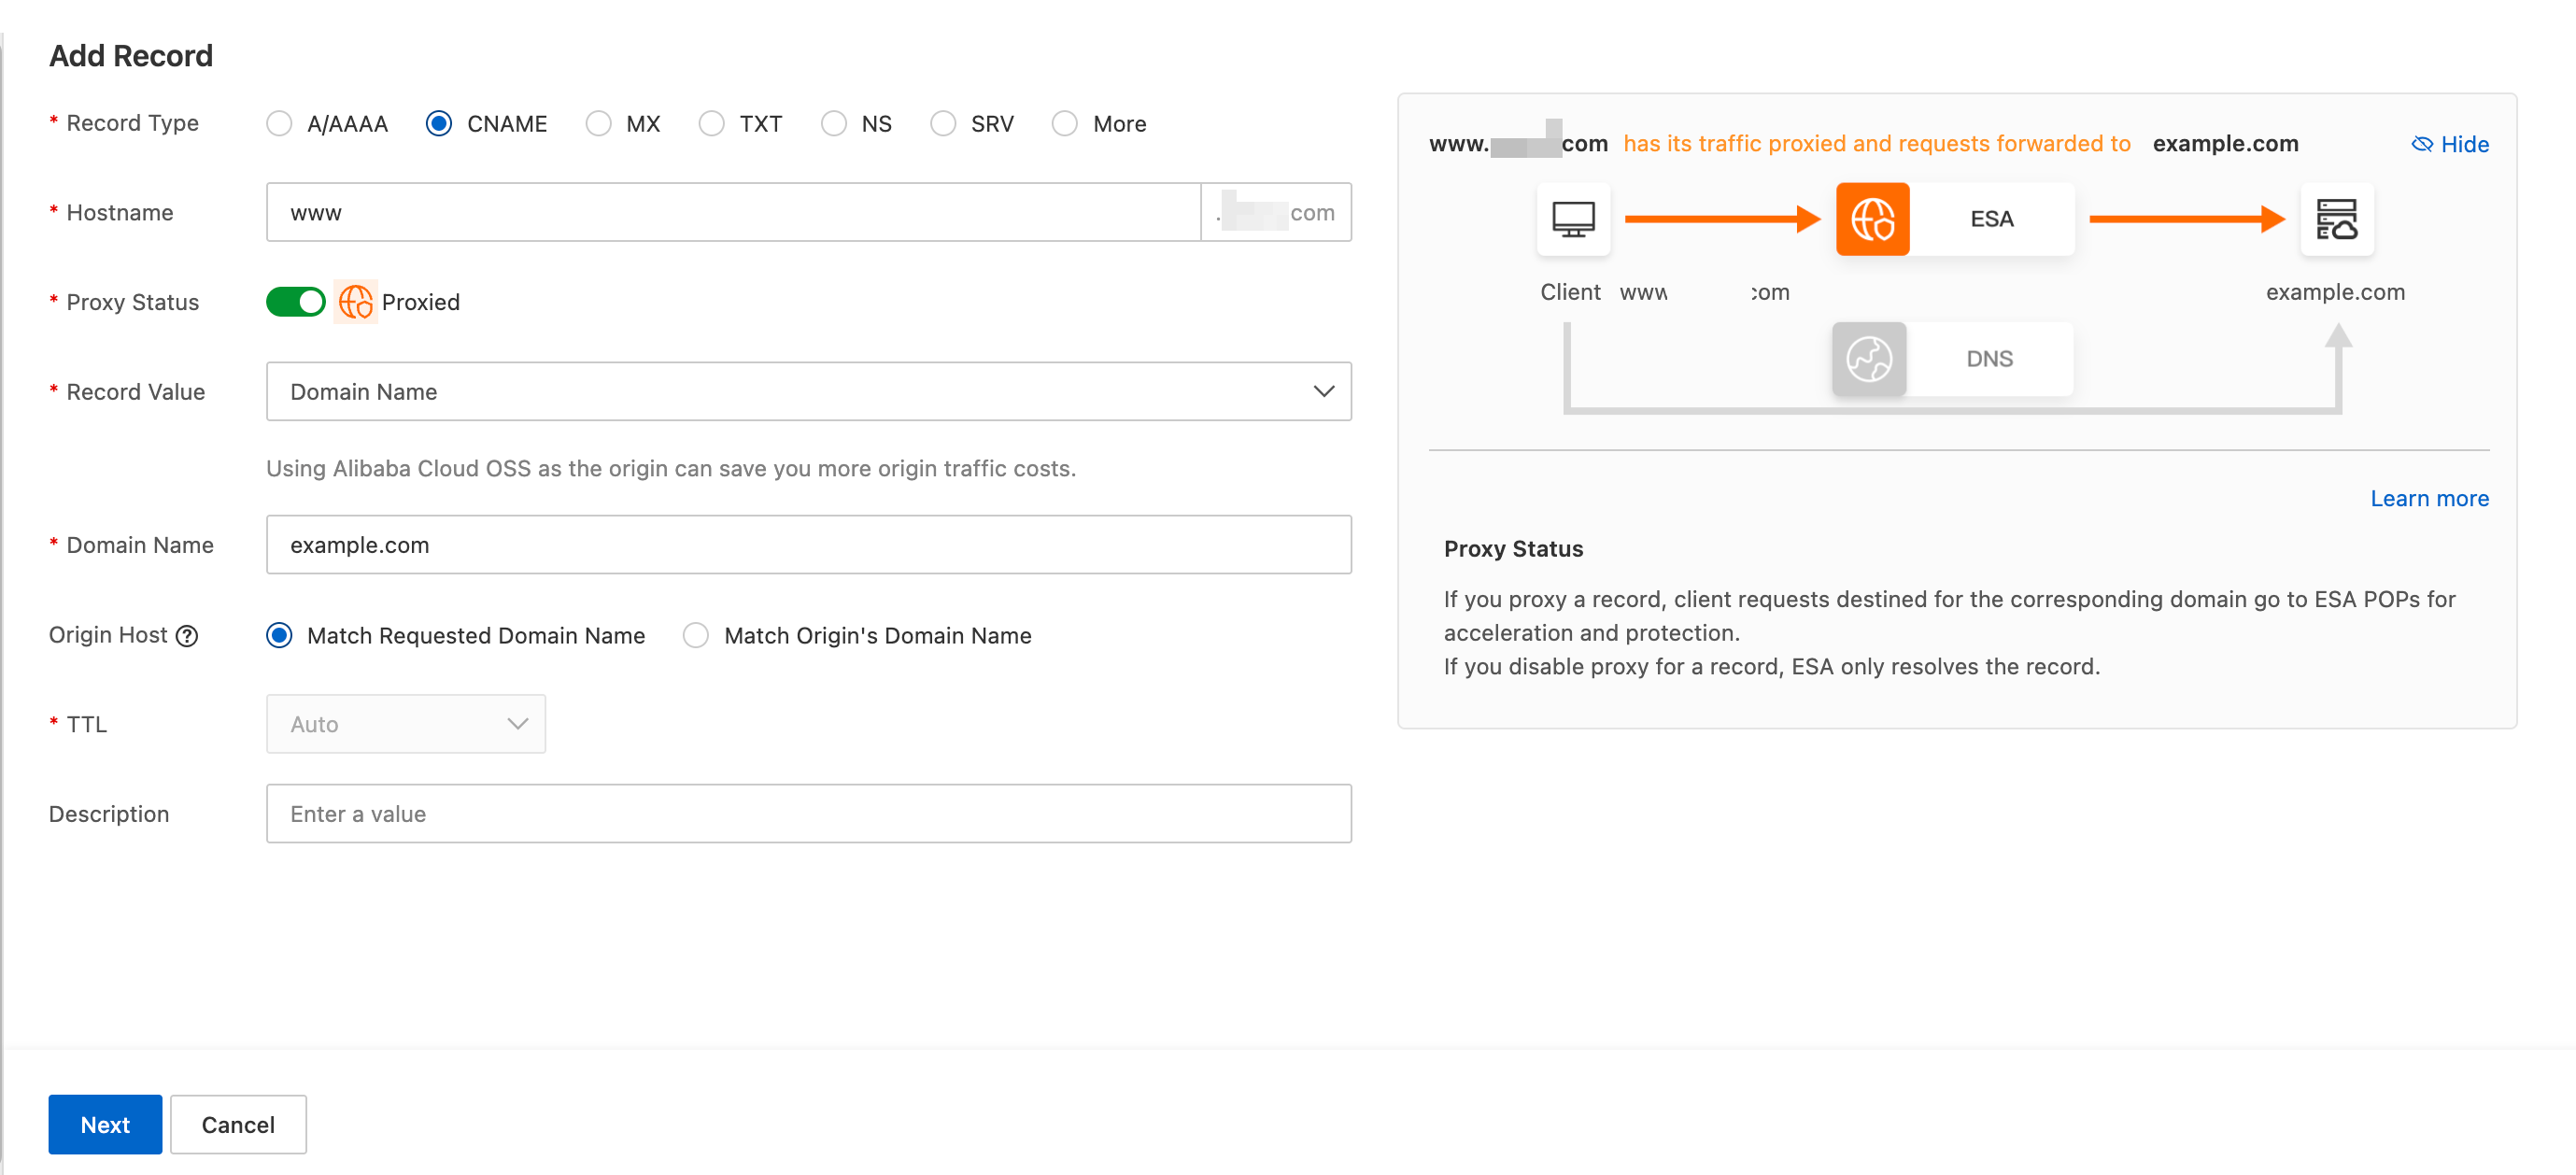2576x1175 pixels.
Task: Open the Learn more link
Action: (x=2428, y=499)
